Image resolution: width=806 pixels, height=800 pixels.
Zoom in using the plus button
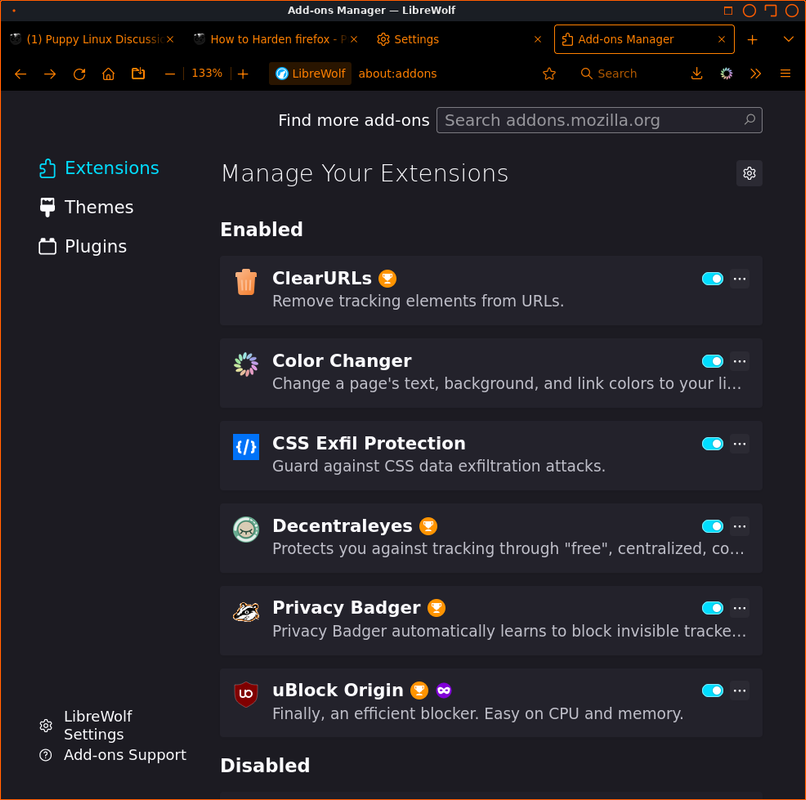(243, 74)
